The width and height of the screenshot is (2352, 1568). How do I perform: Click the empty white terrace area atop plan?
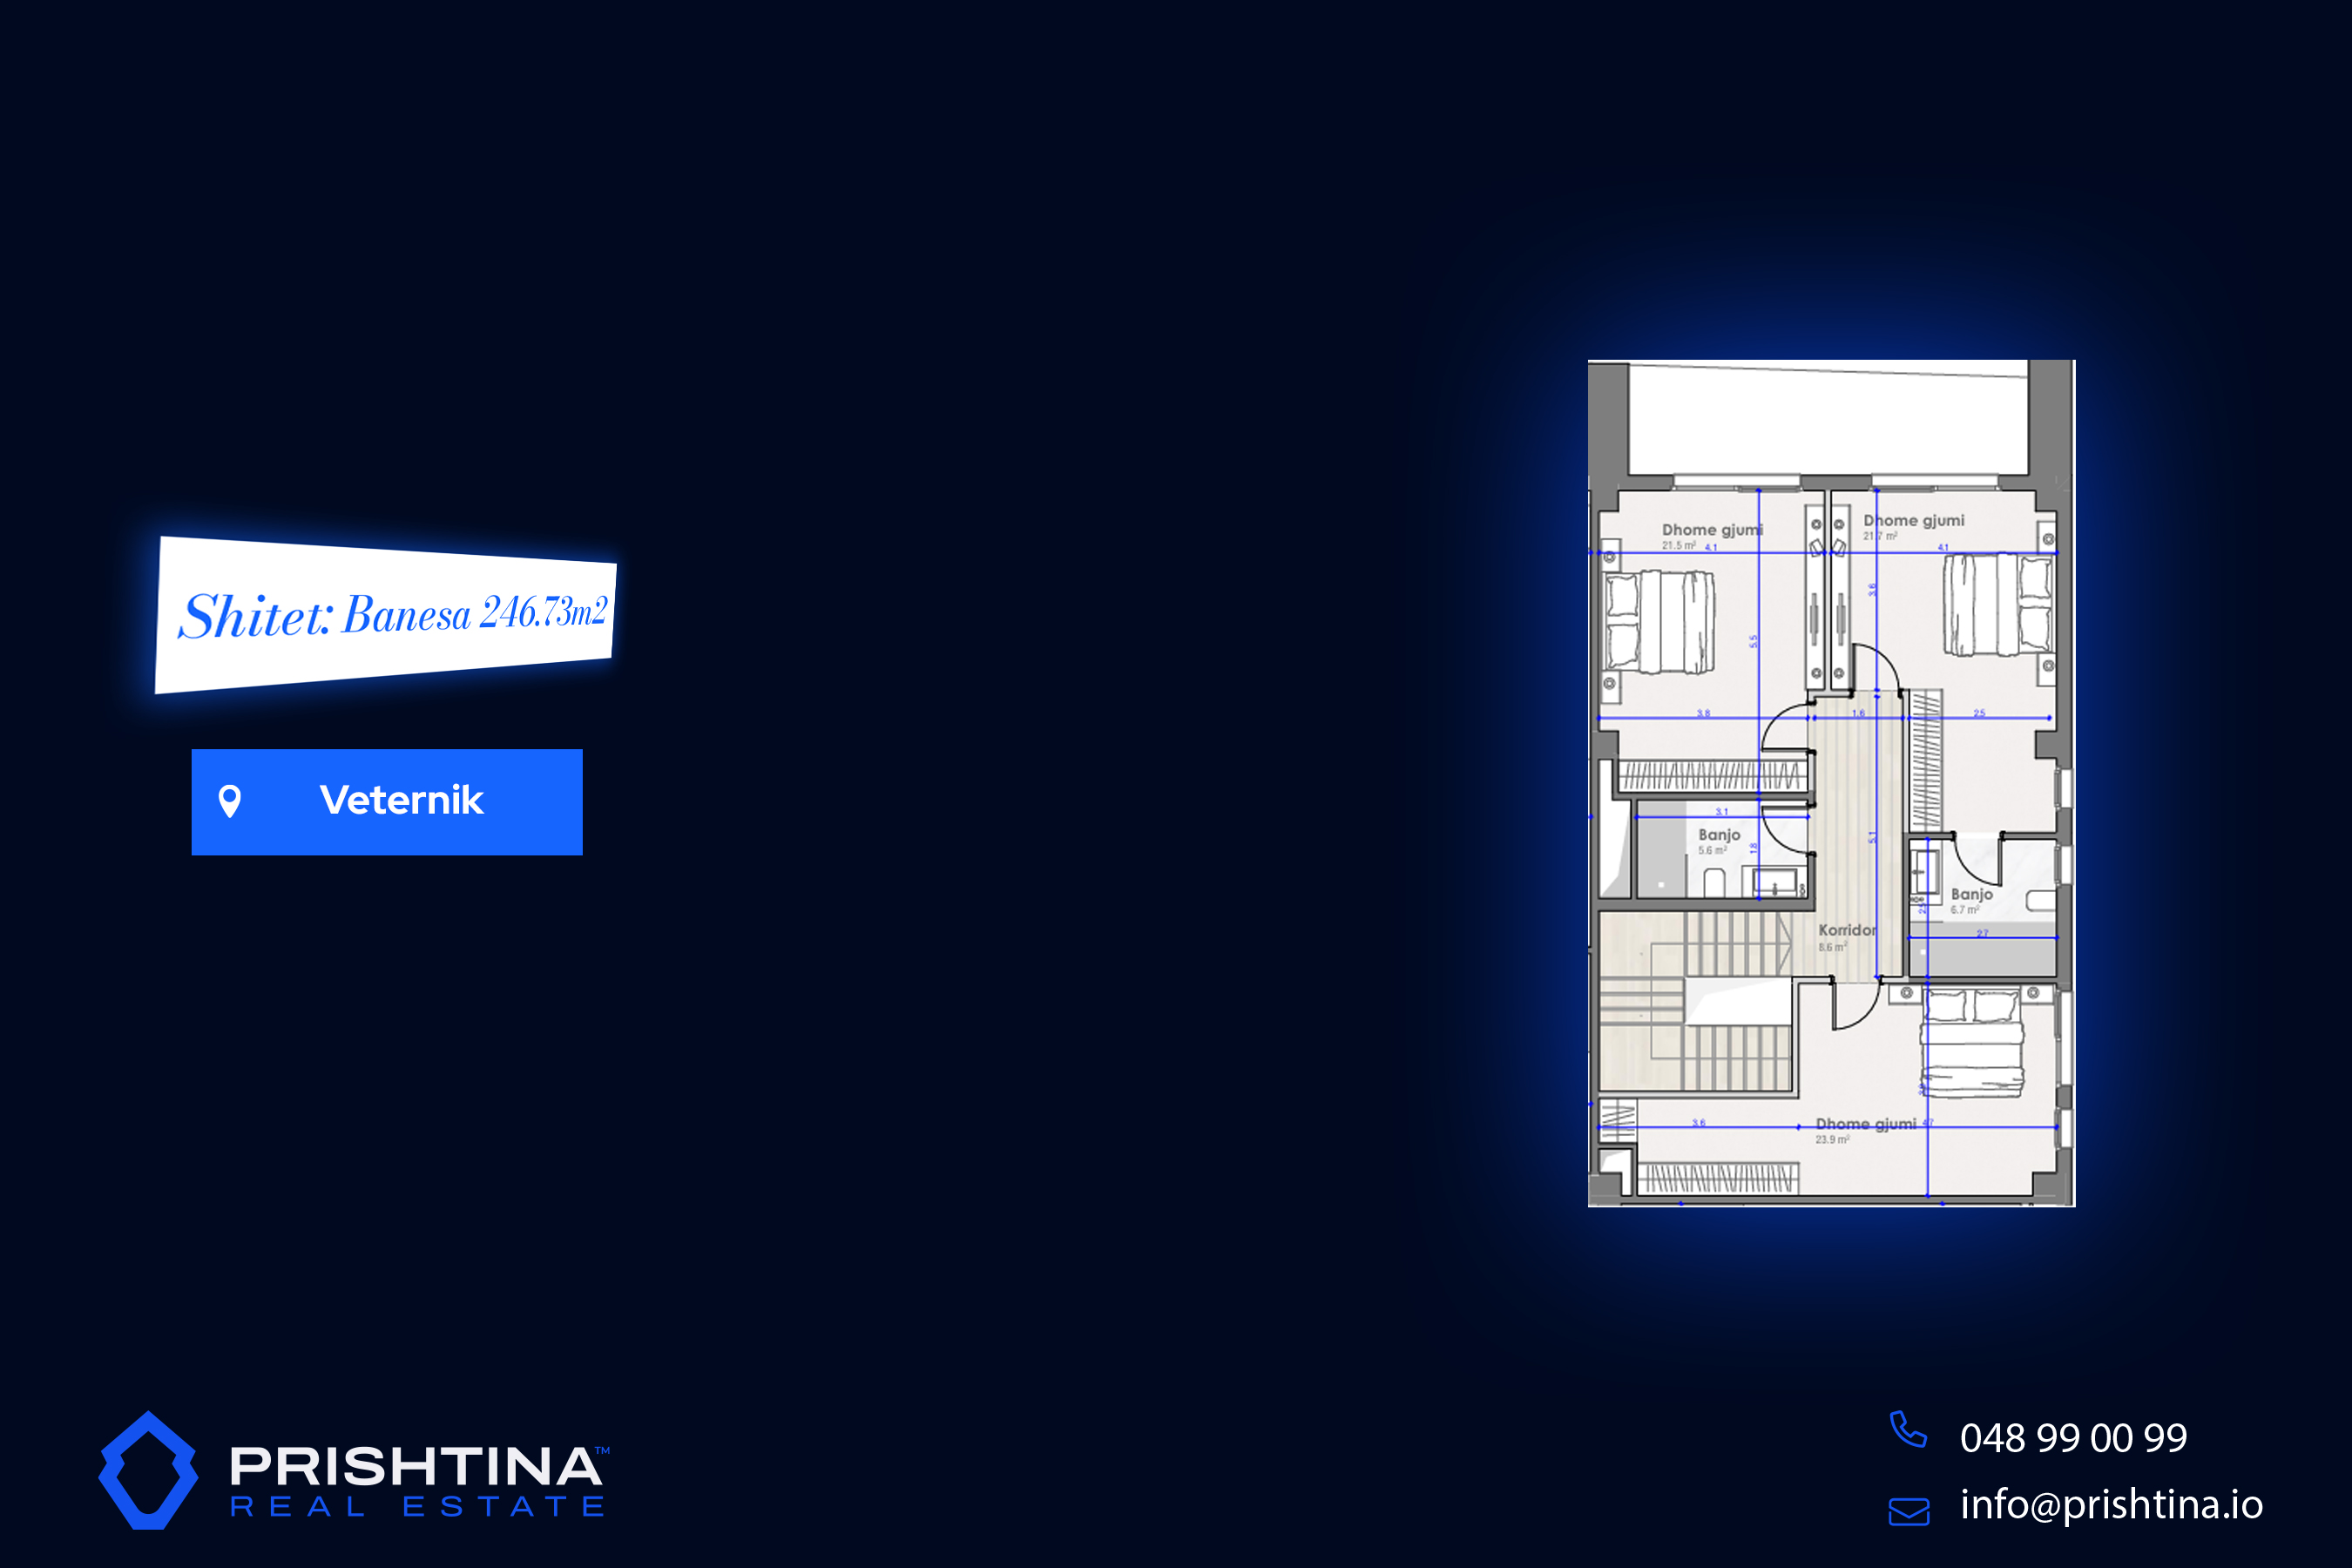[x=1828, y=420]
